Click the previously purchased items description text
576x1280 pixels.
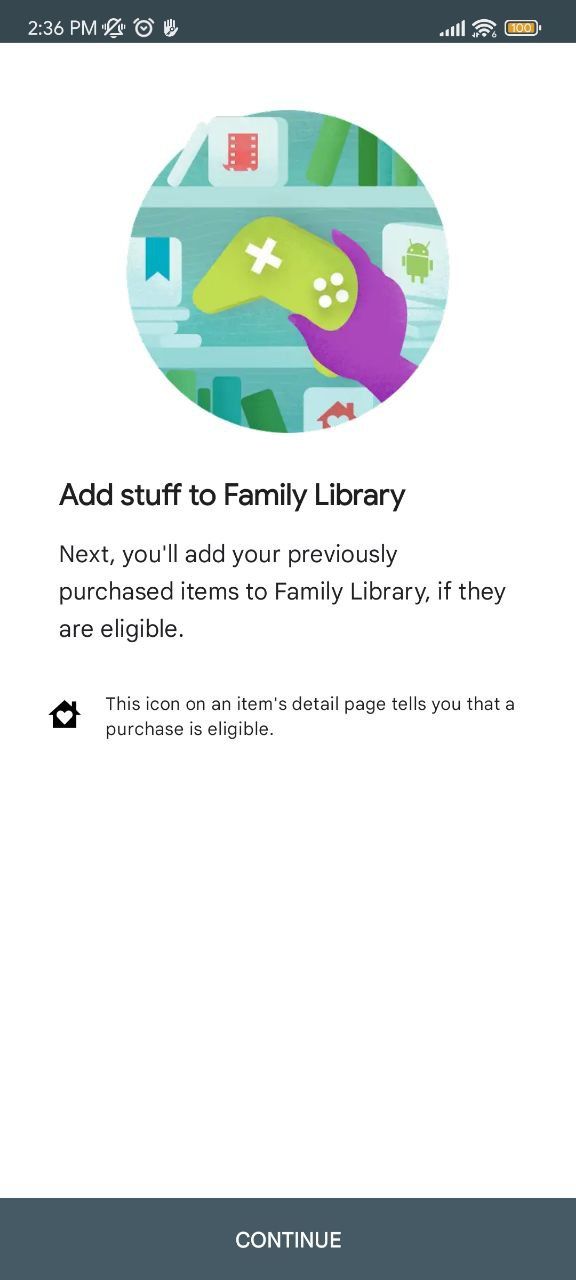[283, 590]
